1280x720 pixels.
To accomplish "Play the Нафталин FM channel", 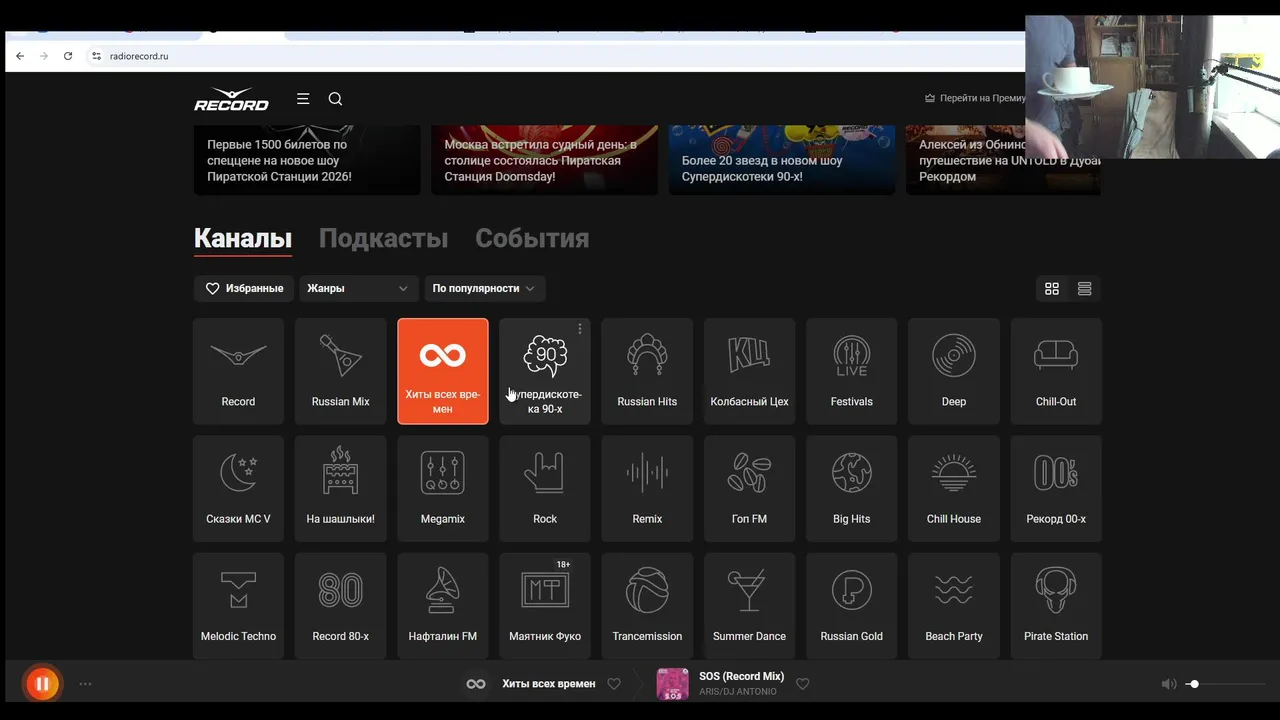I will [443, 605].
